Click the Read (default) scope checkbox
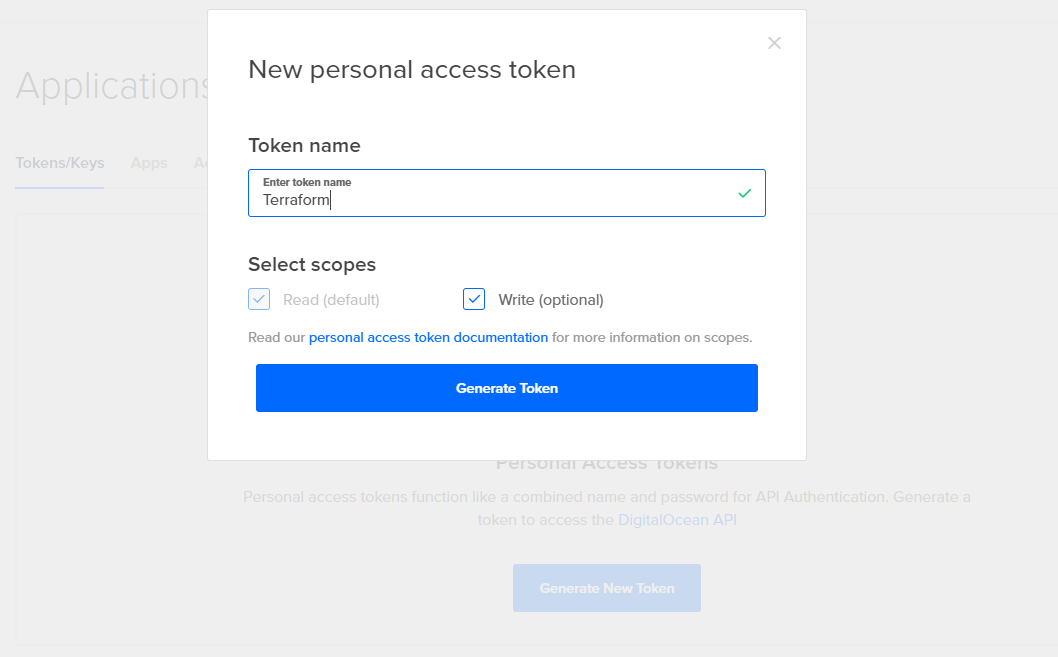Image resolution: width=1058 pixels, height=657 pixels. click(258, 298)
